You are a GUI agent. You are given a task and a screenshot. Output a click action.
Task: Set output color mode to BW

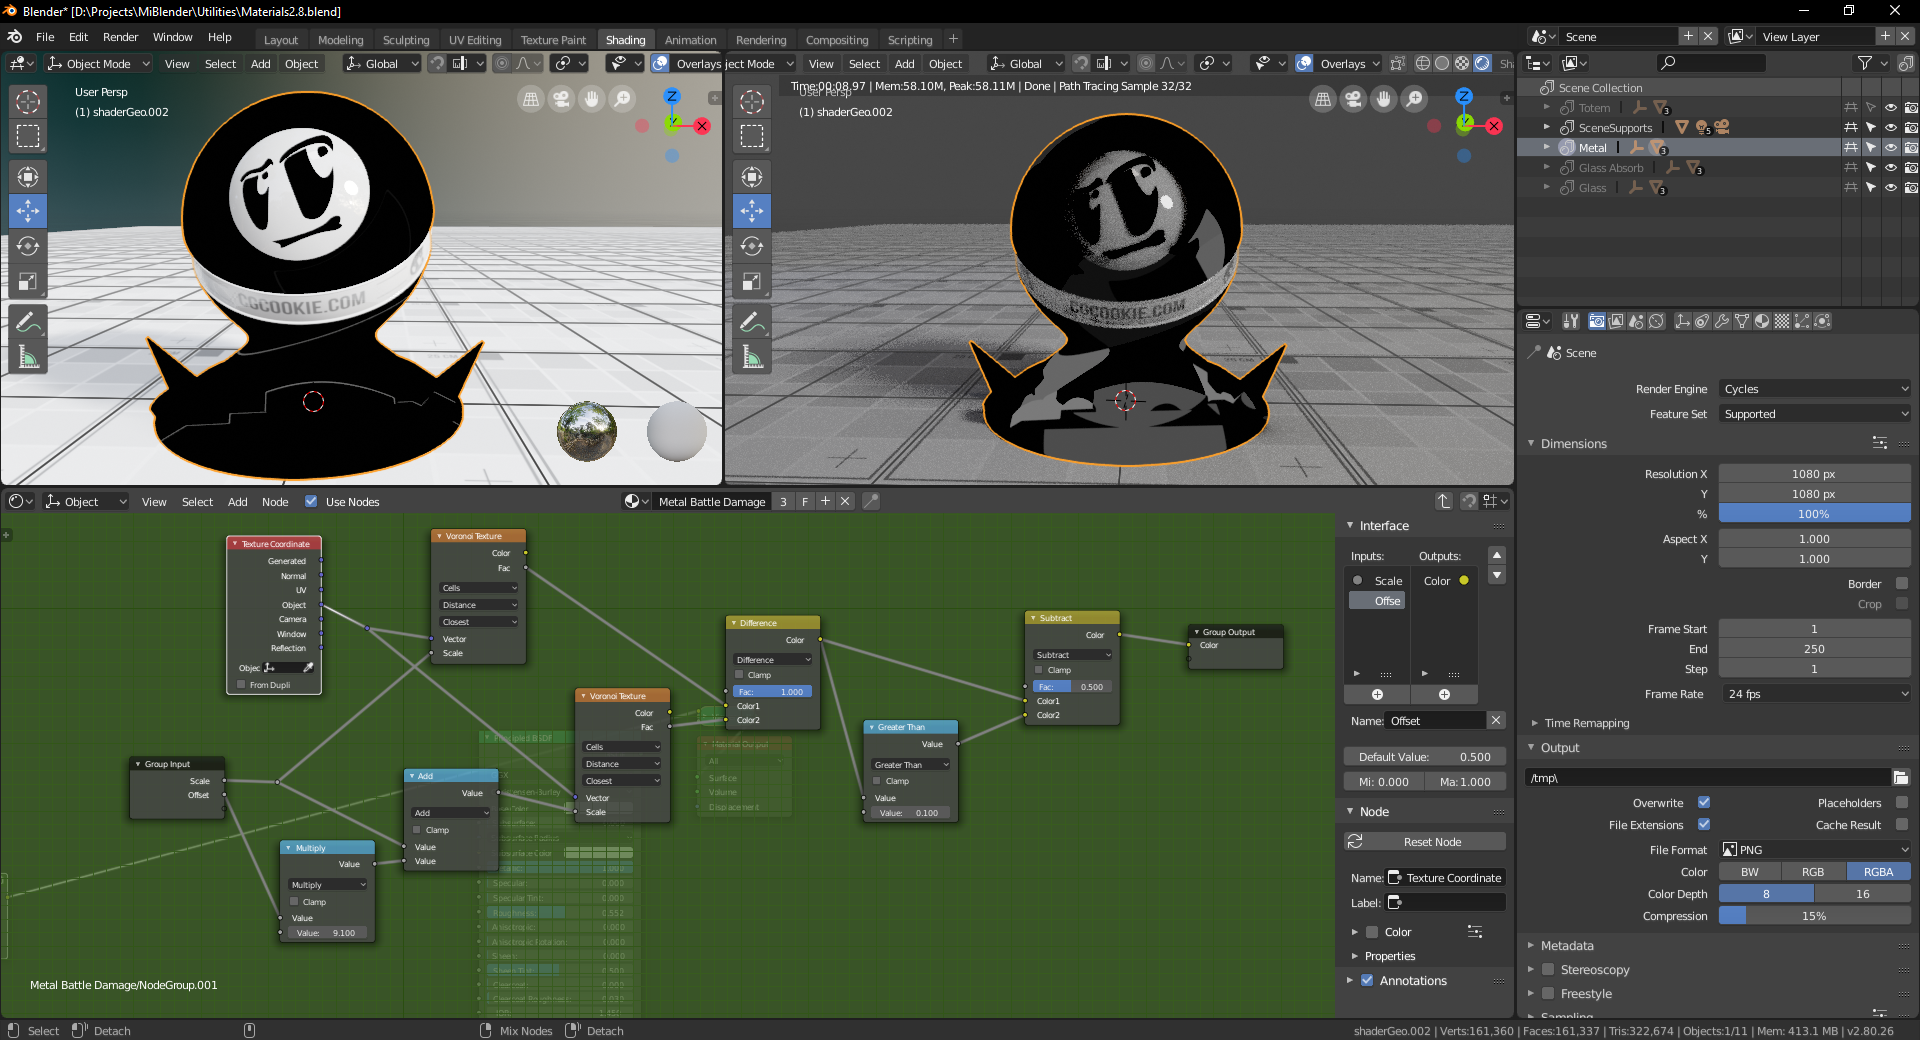1750,872
